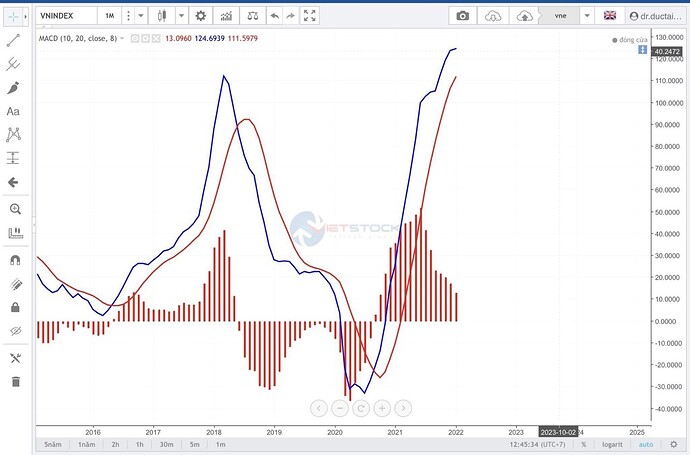The height and width of the screenshot is (455, 690).
Task: Select the XABCD pattern tool
Action: click(x=14, y=135)
